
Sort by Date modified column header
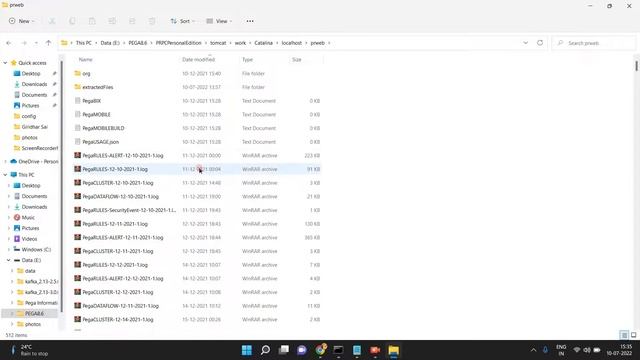click(199, 60)
